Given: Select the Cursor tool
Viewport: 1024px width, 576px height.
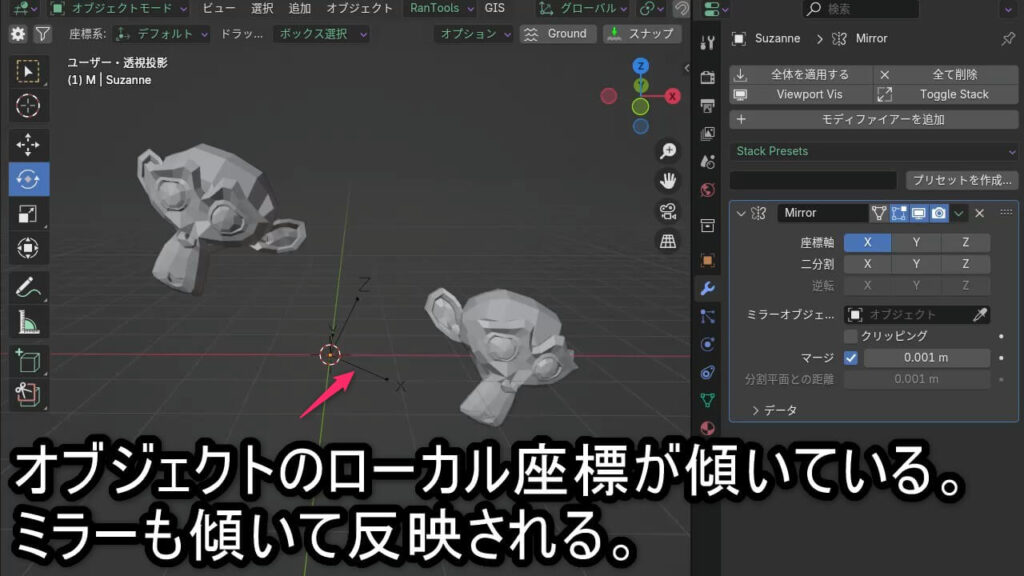Looking at the screenshot, I should [x=28, y=105].
